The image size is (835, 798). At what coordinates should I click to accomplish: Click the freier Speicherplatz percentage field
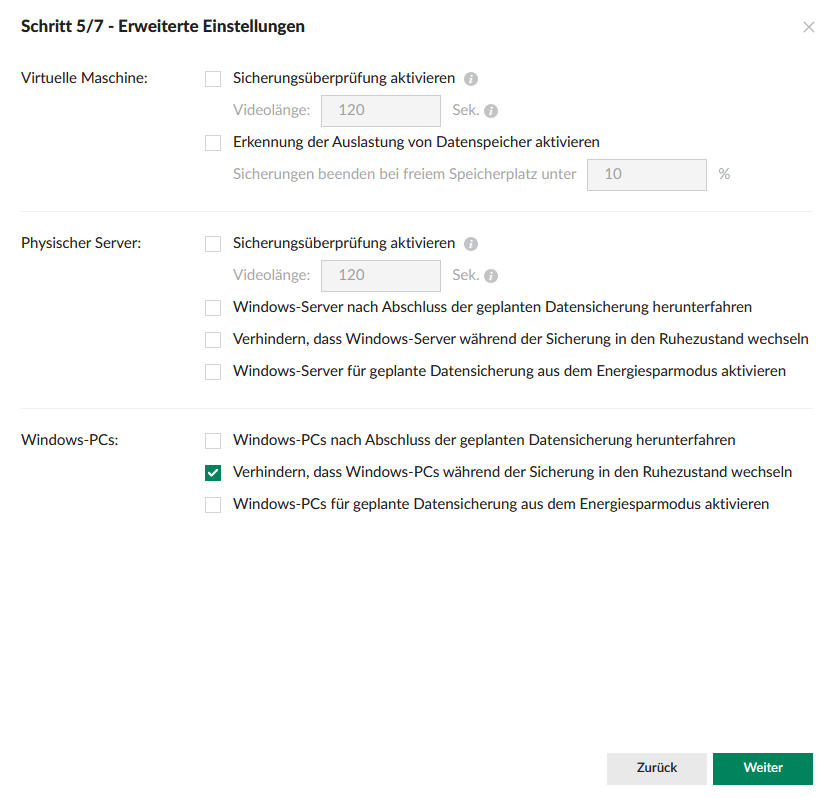[x=646, y=174]
